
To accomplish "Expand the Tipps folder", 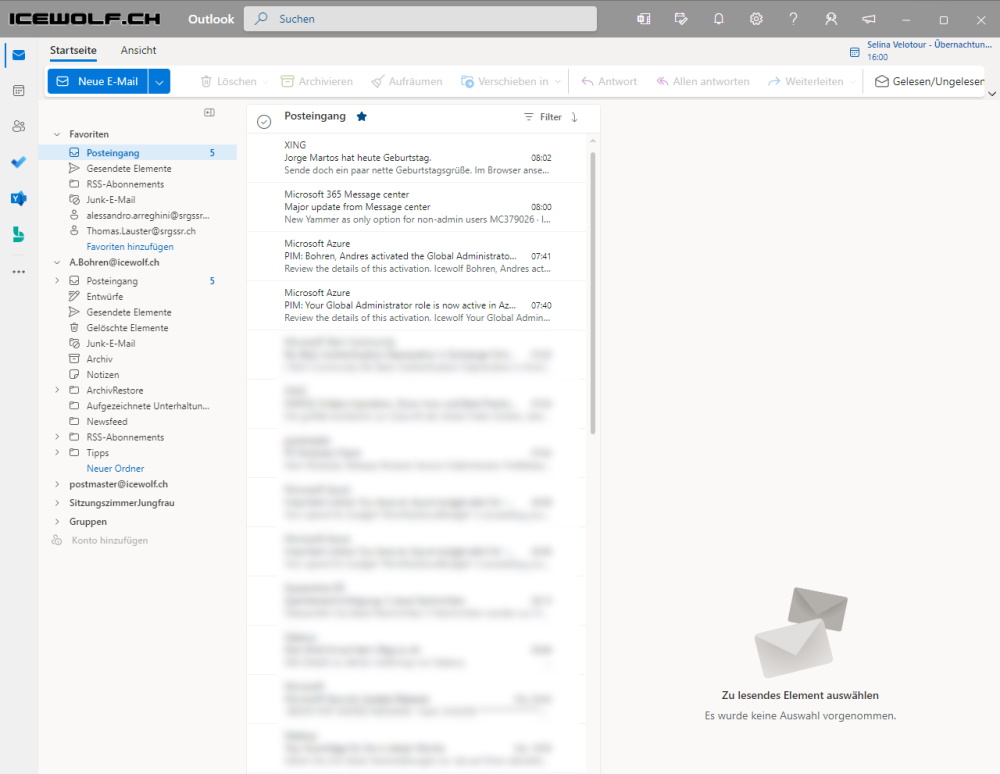I will coord(57,453).
